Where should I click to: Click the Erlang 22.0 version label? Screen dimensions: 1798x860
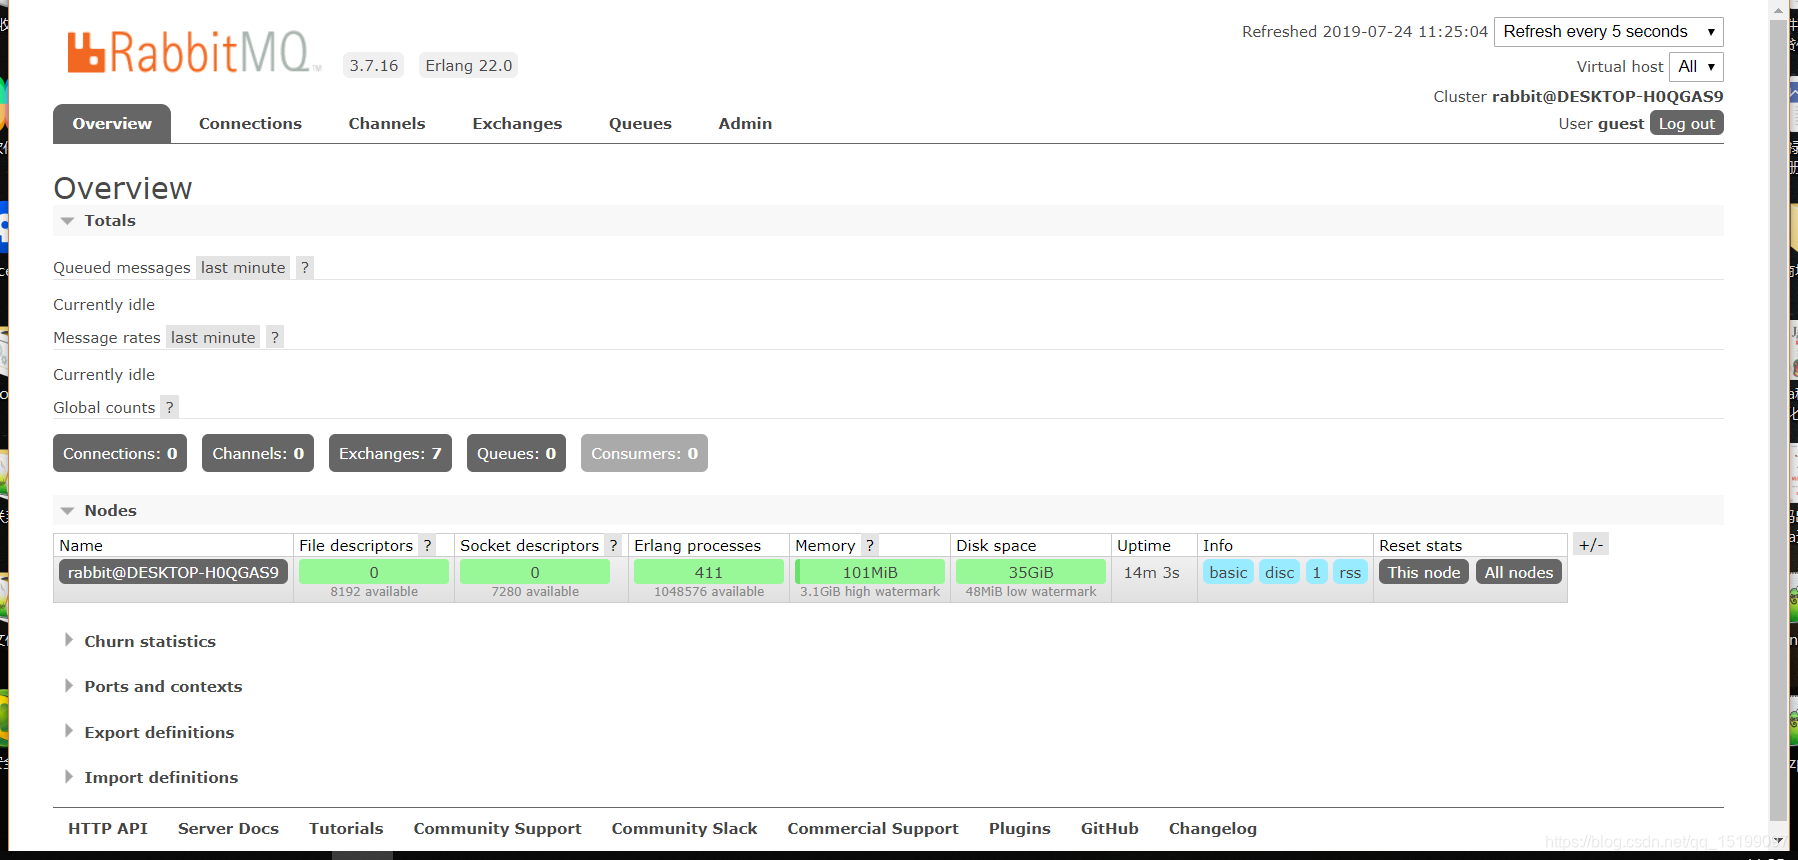tap(469, 65)
